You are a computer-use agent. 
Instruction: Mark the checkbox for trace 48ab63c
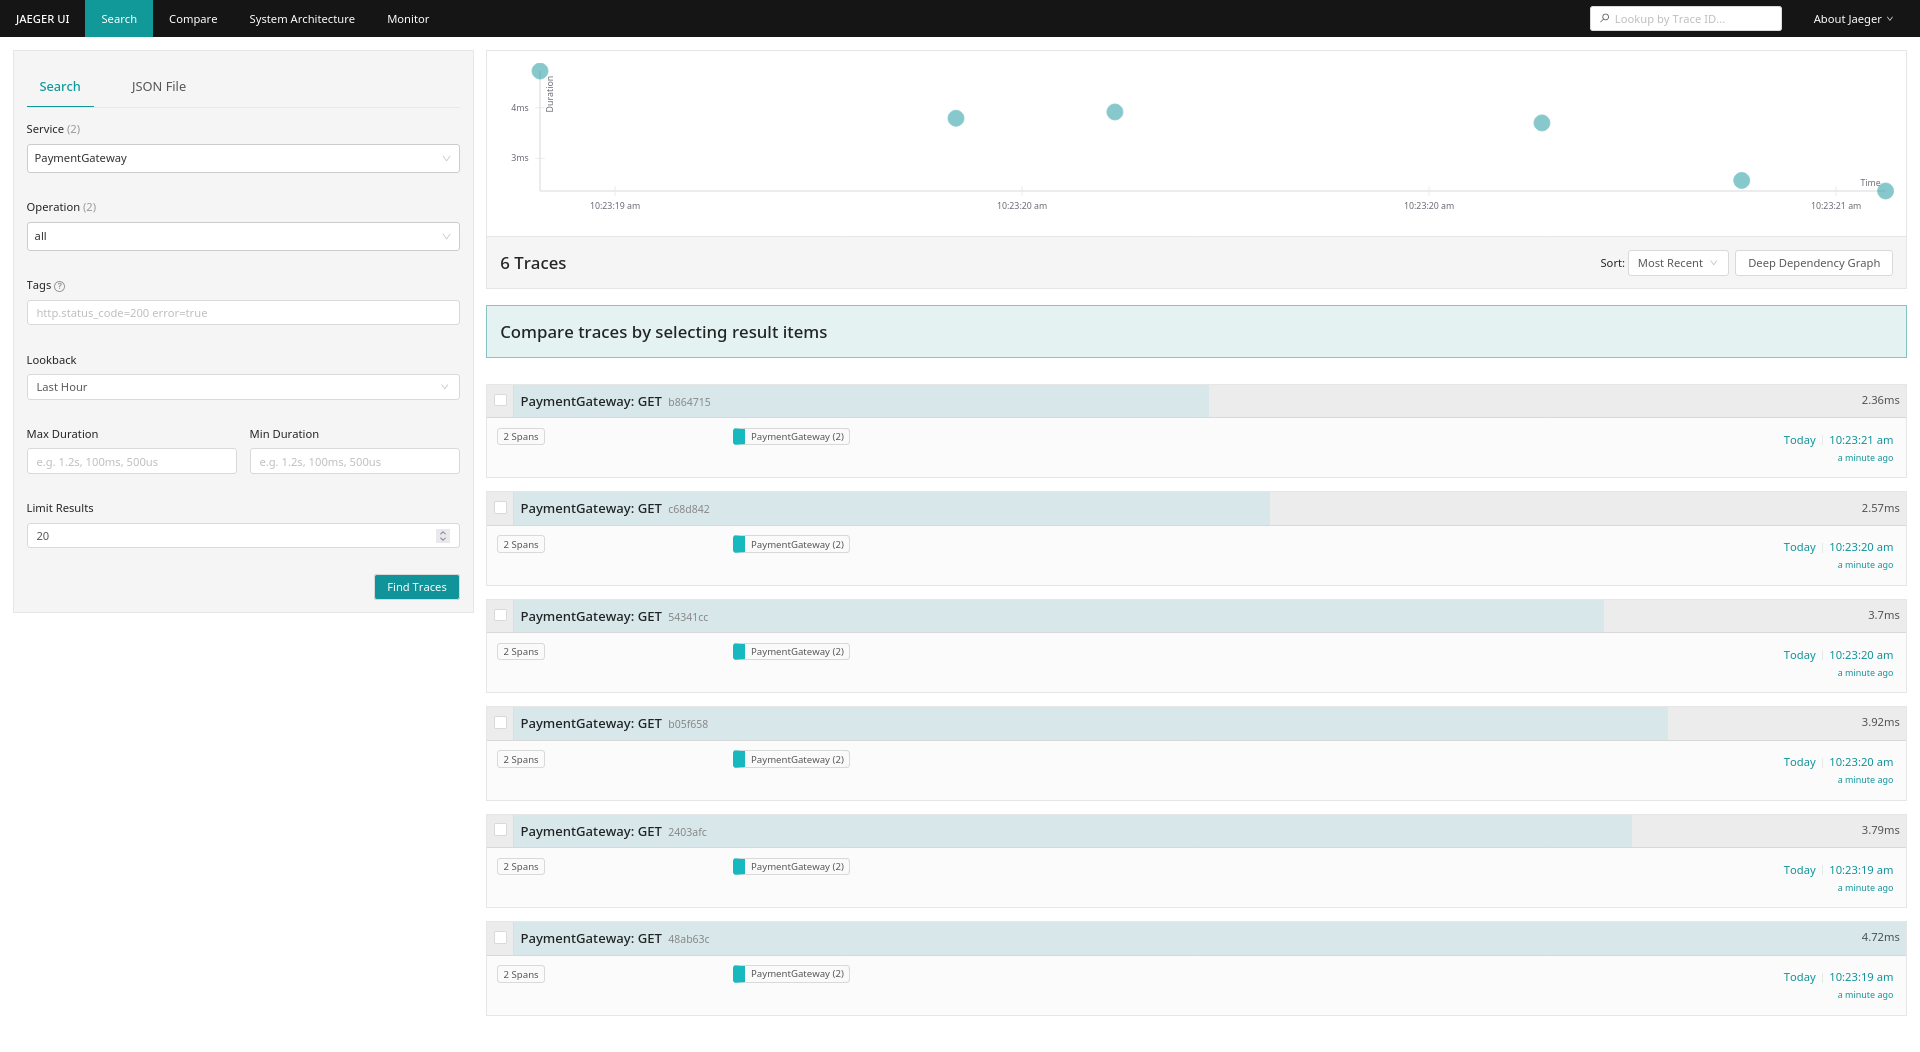click(500, 938)
